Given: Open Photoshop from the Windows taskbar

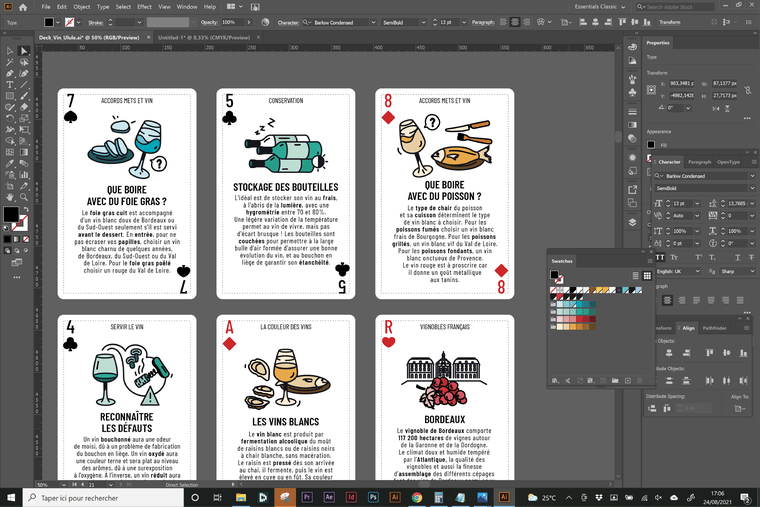Looking at the screenshot, I should tap(373, 497).
